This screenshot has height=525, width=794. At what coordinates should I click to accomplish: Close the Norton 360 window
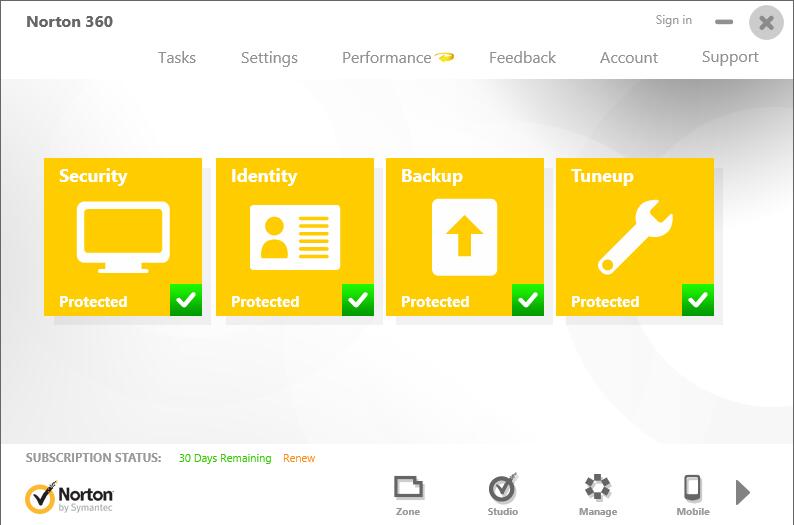point(766,22)
